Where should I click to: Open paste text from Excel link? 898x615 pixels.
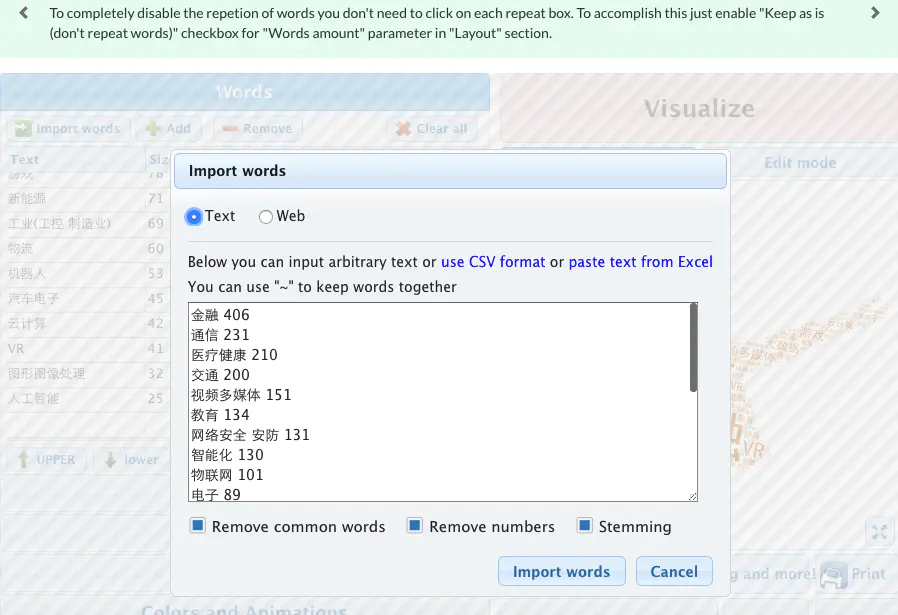pyautogui.click(x=640, y=262)
